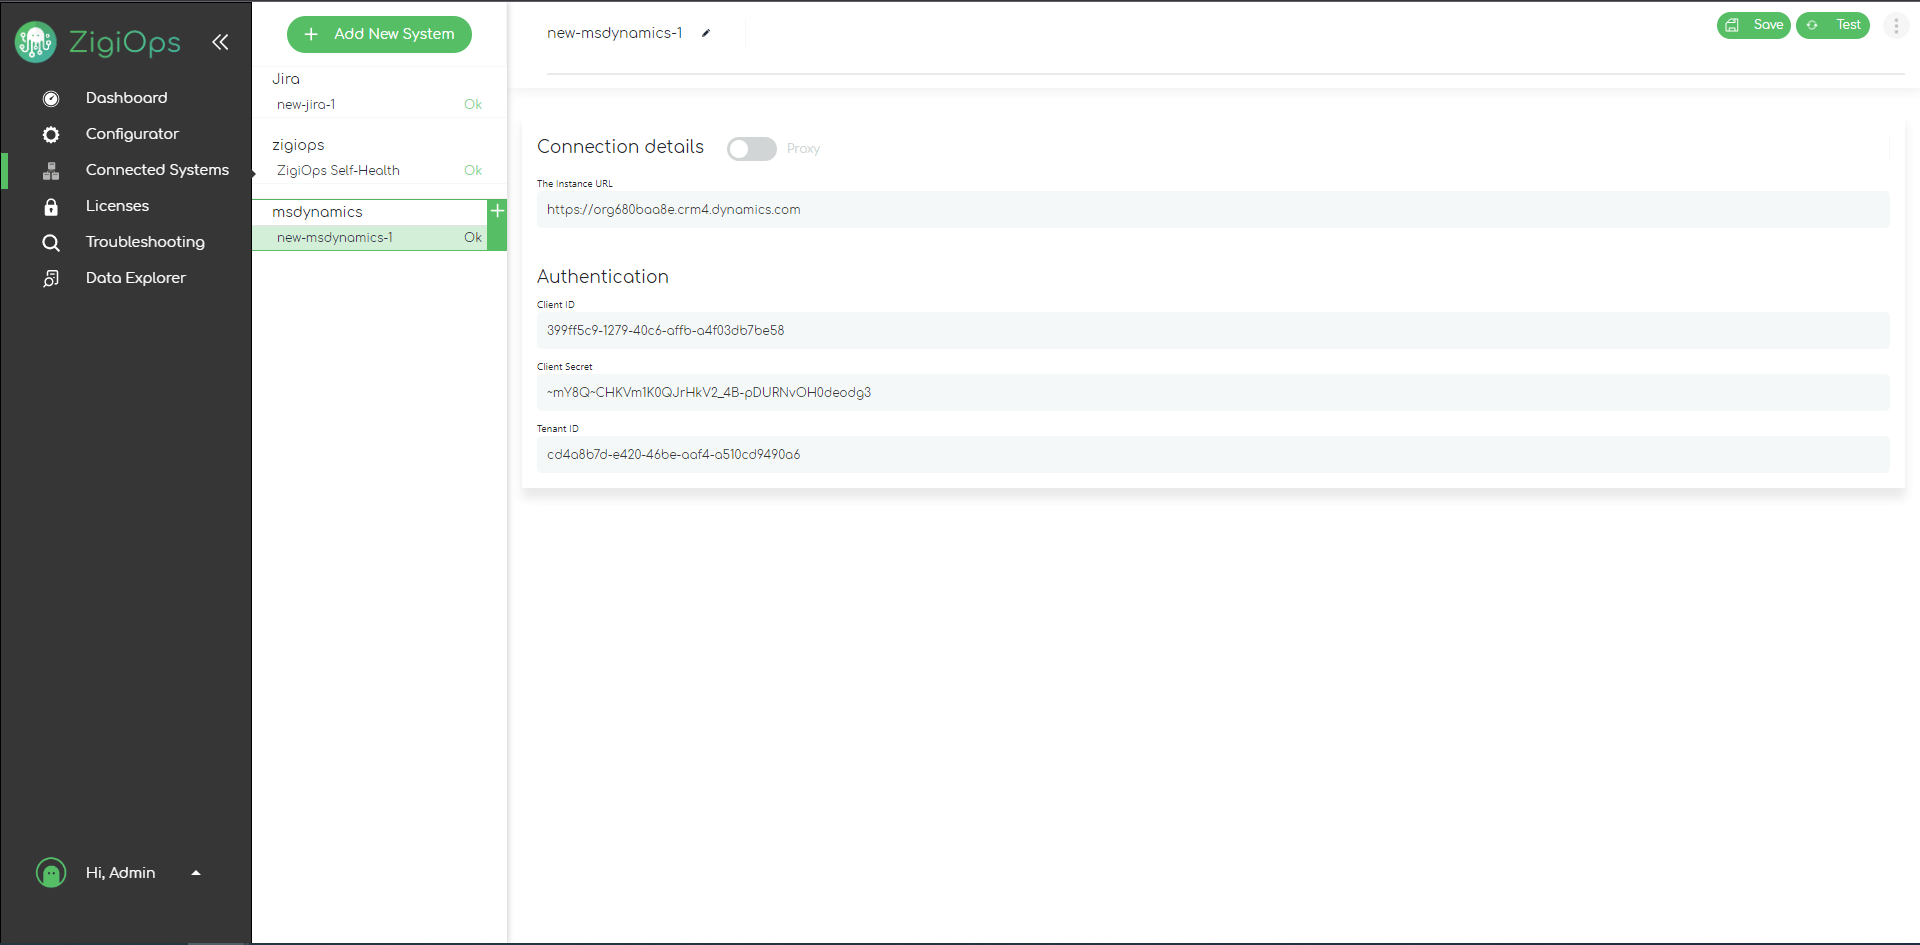
Task: Click the Data Explorer icon
Action: (x=51, y=278)
